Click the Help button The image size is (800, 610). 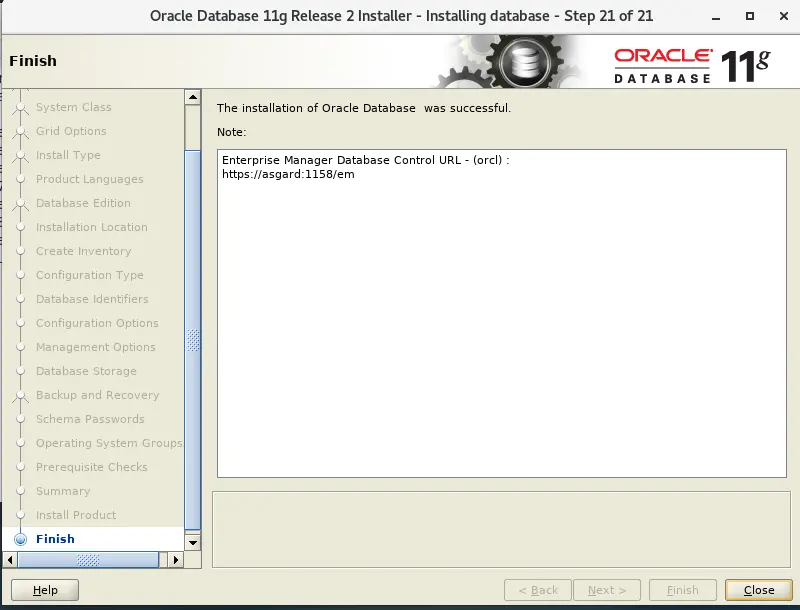45,590
